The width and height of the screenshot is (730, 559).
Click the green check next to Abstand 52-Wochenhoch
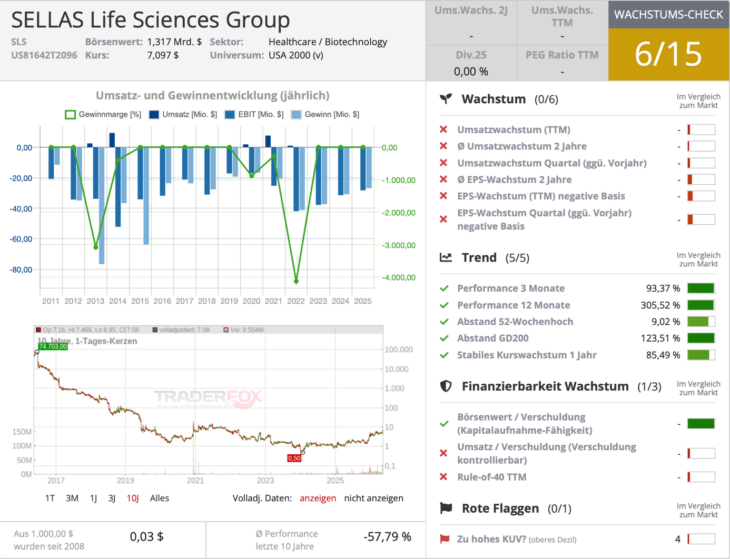[444, 322]
